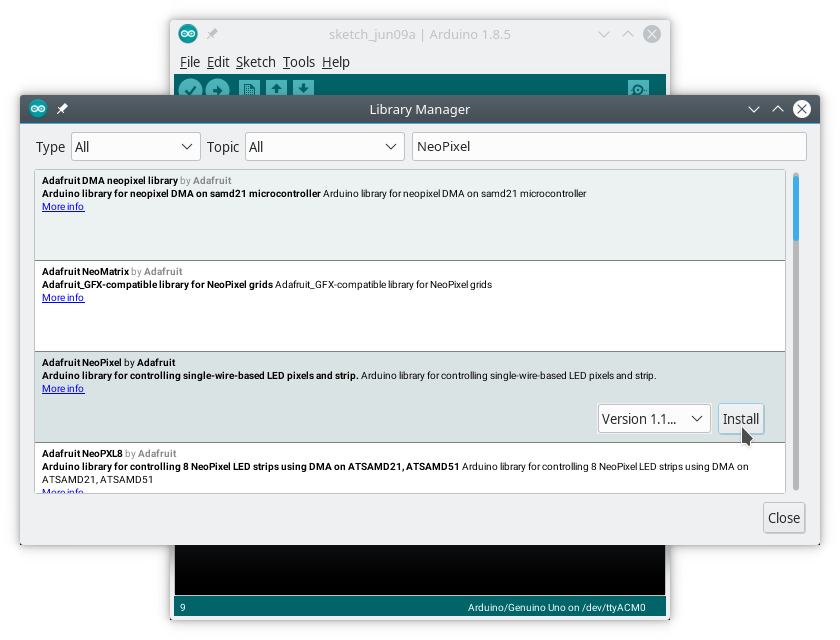The image size is (840, 640).
Task: Select the Adafruit NeoMatrix entry title
Action: point(86,272)
